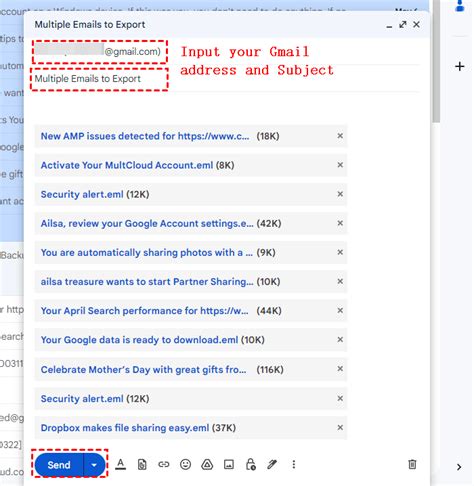Click the compose window scrollbar

[436, 62]
